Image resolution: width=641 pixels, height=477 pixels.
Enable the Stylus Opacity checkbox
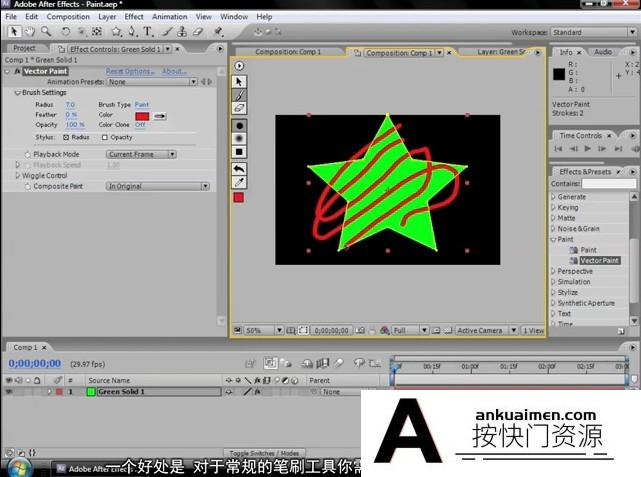point(105,137)
